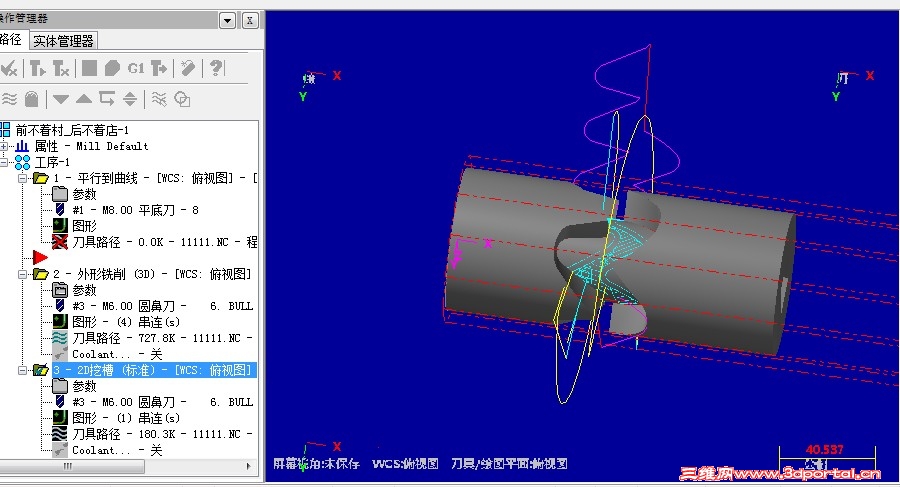Click 刀具/绘图平面:俯视图 status text
The image size is (900, 487).
[x=509, y=463]
